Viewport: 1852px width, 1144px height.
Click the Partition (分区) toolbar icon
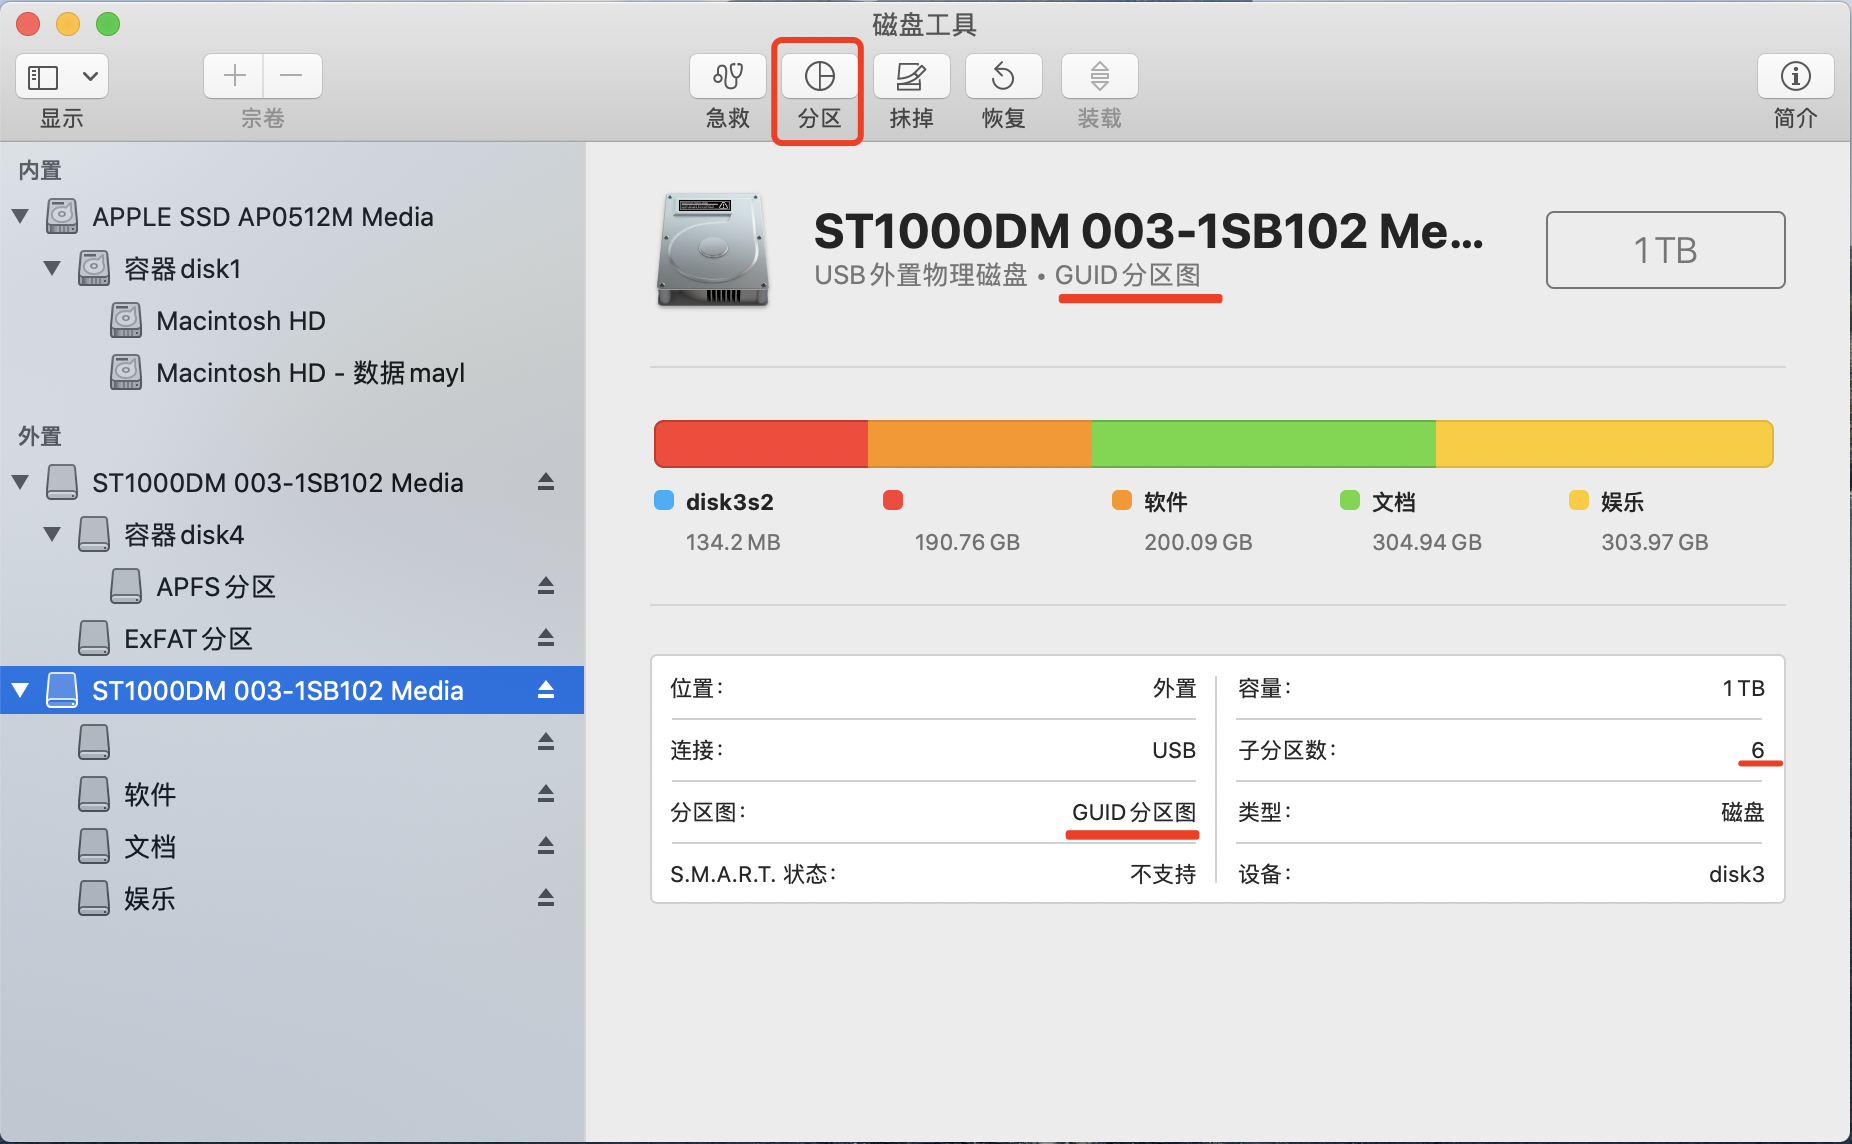819,77
